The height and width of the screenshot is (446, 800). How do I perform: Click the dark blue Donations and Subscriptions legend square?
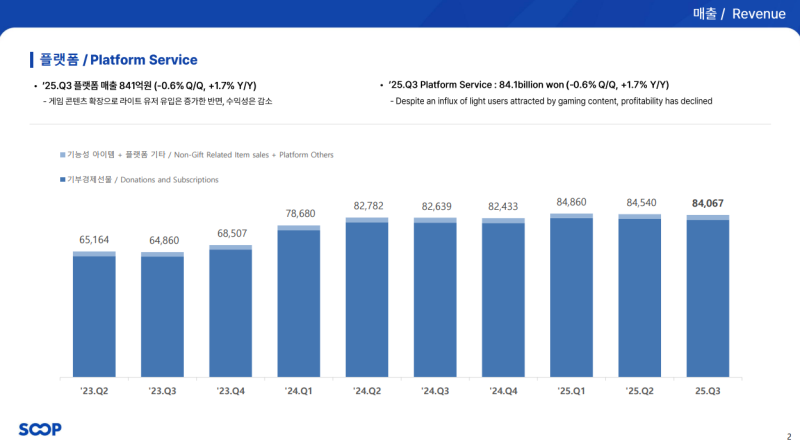click(x=62, y=180)
